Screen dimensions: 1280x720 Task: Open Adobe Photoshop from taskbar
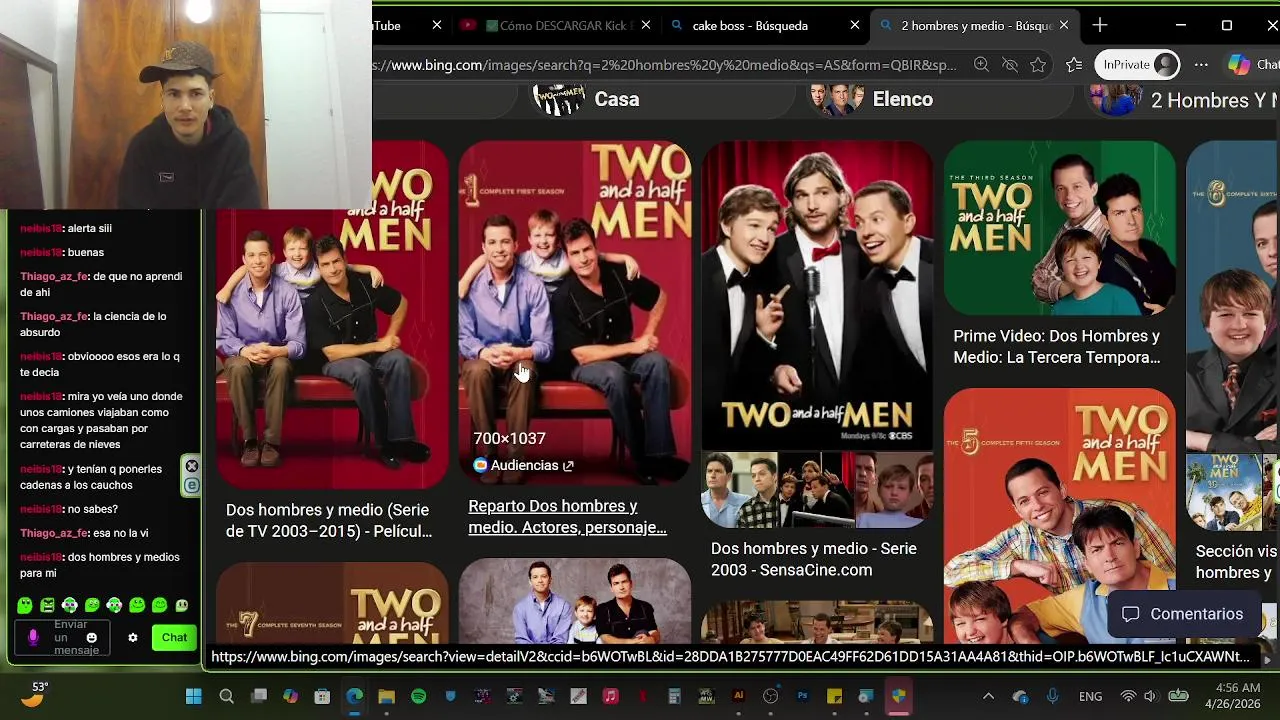[x=802, y=696]
